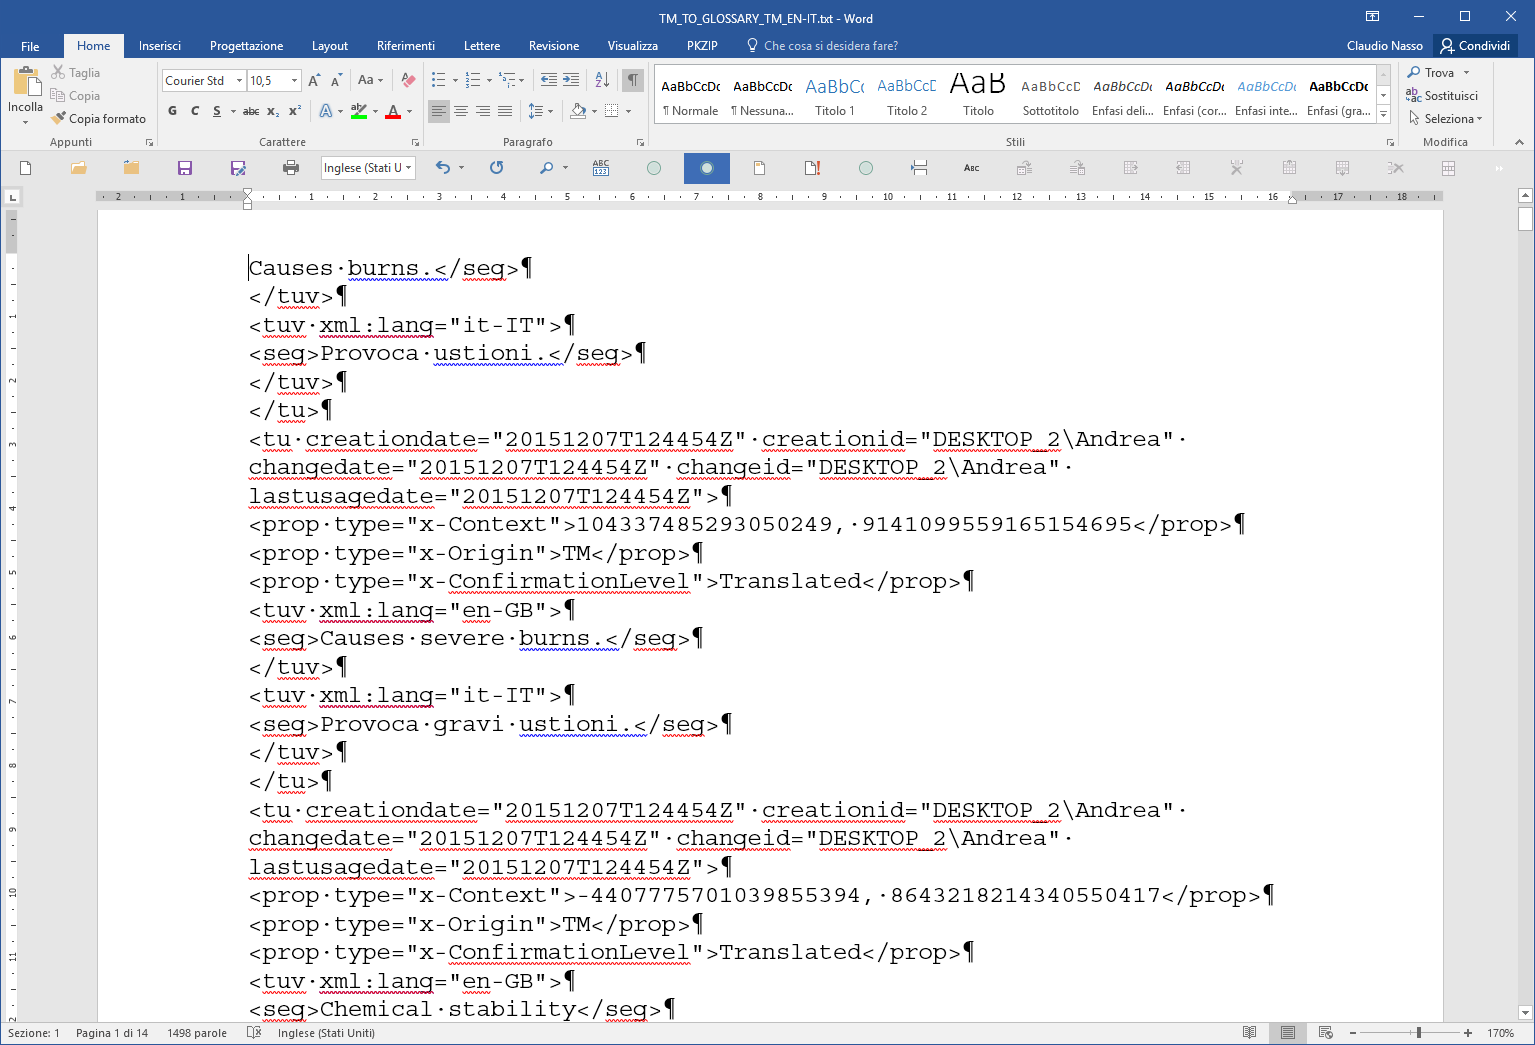Click the vertical scrollbar down arrow
Image resolution: width=1535 pixels, height=1045 pixels.
(1526, 1012)
